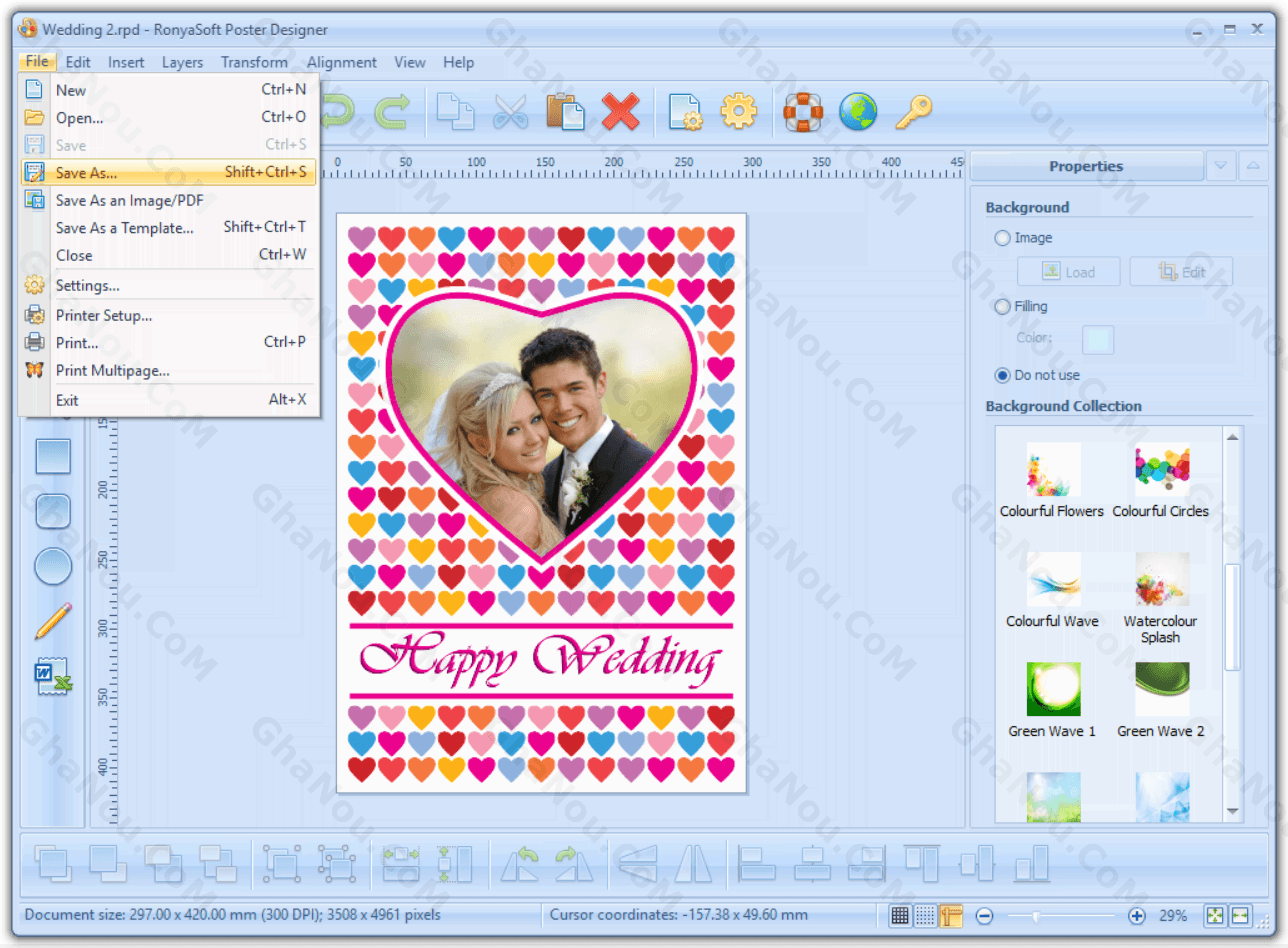Click the Load background image button
Viewport: 1288px width, 948px height.
point(1068,272)
